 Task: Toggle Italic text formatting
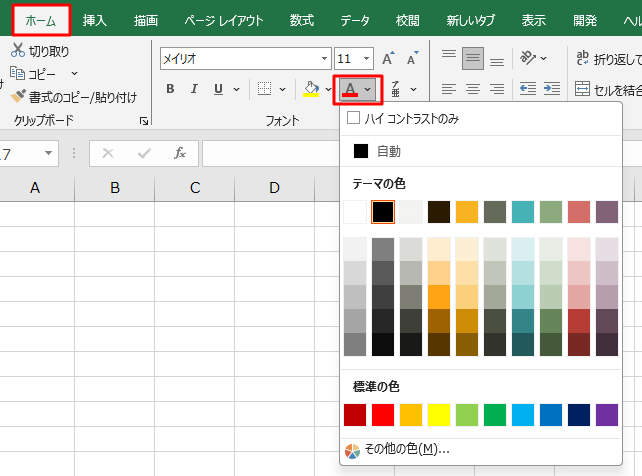(195, 90)
